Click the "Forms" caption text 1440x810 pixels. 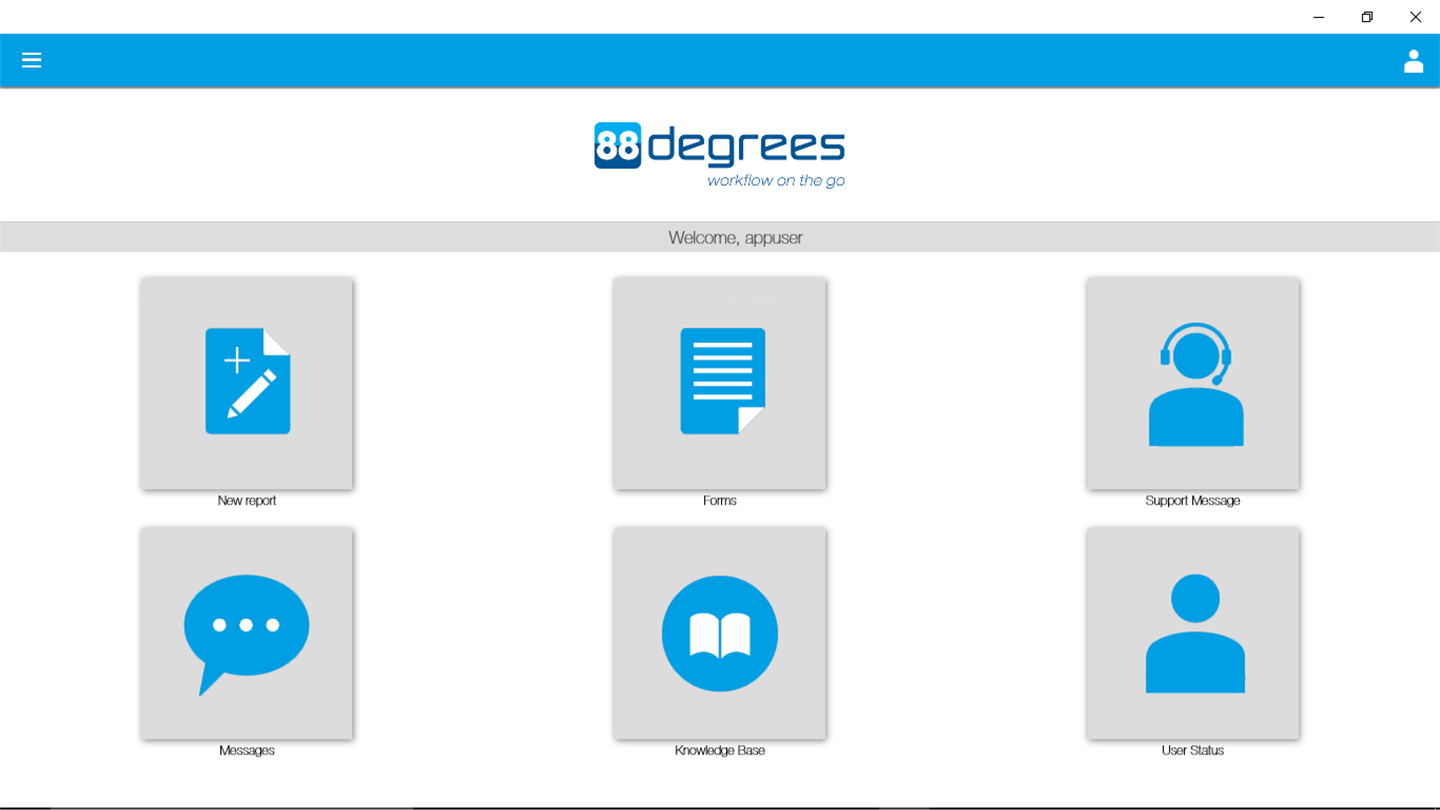[720, 501]
